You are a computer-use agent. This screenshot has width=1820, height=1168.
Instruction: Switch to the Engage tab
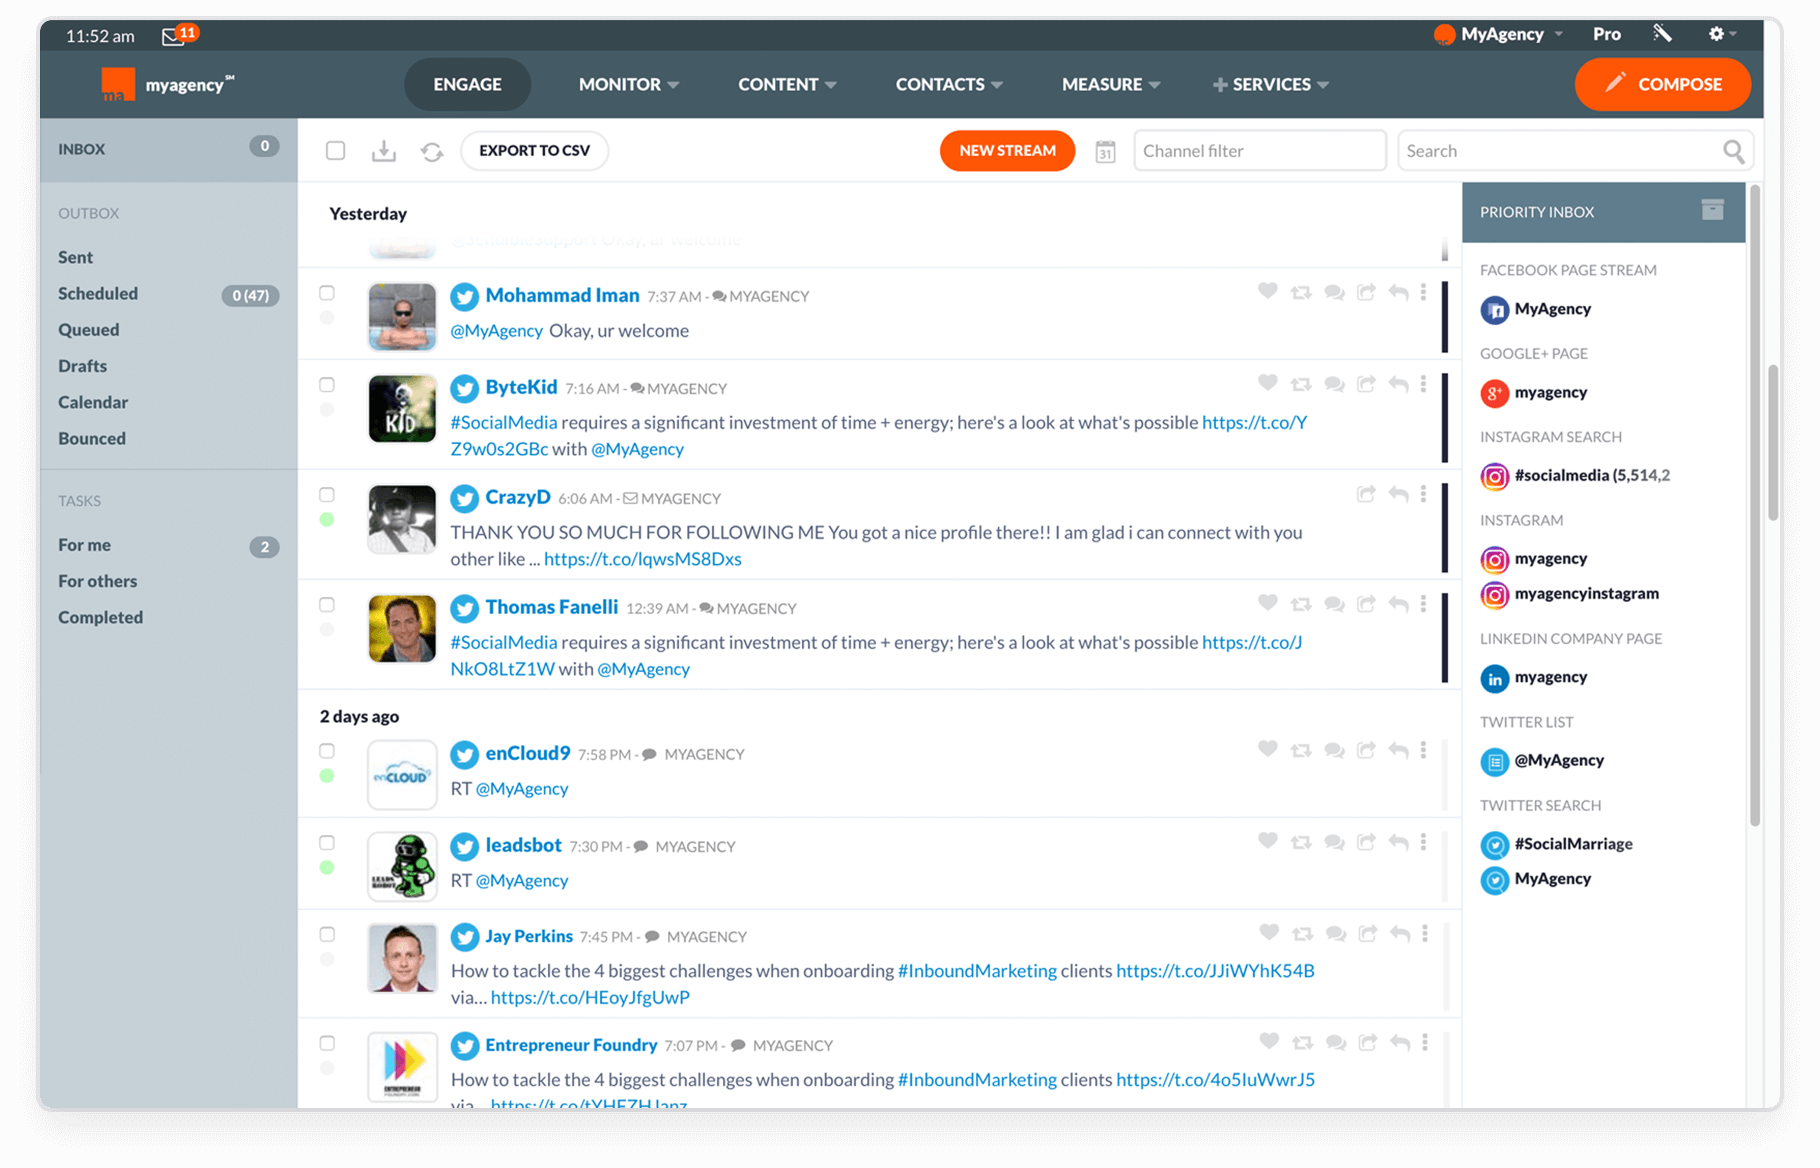pyautogui.click(x=467, y=84)
